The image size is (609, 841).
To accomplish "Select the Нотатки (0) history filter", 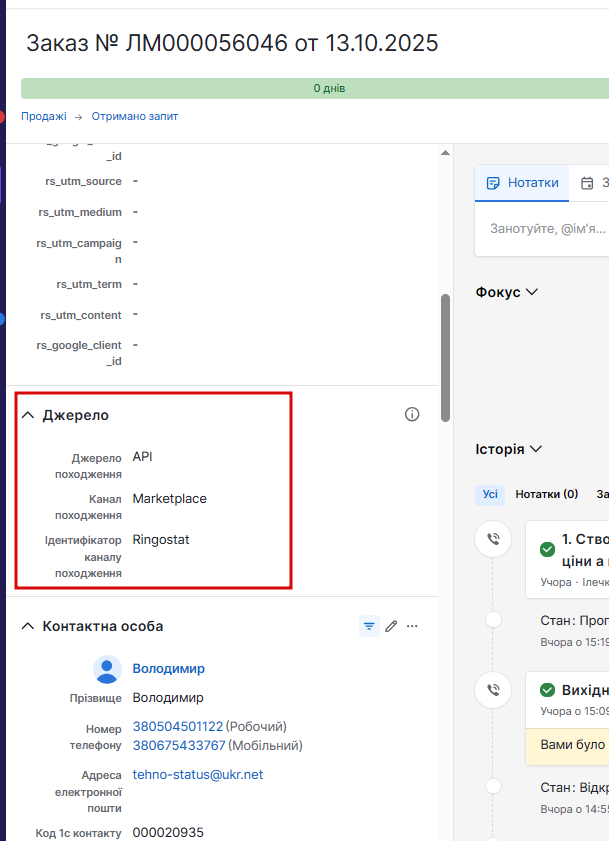I will pyautogui.click(x=546, y=494).
